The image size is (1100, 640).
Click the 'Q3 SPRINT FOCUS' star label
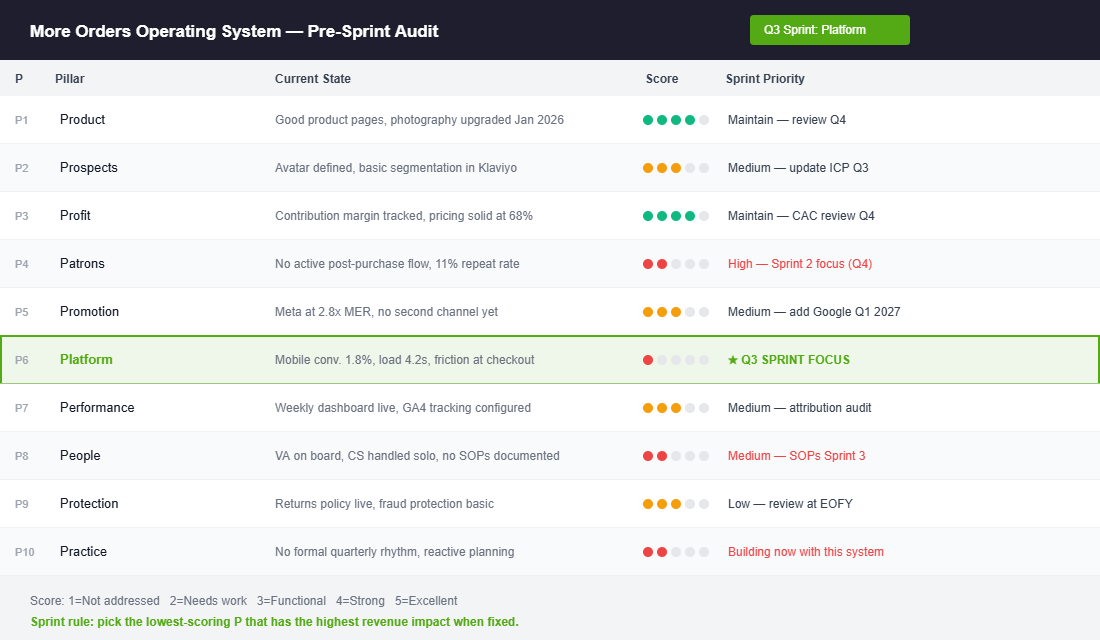coord(789,359)
